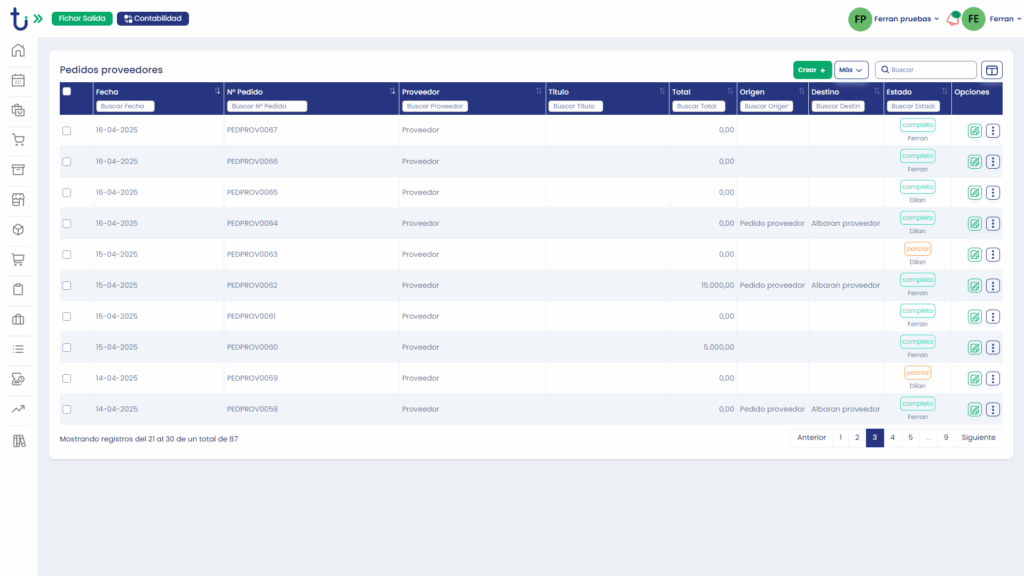Click the Buscar Proveedor filter field
This screenshot has height=576, width=1024.
click(435, 106)
